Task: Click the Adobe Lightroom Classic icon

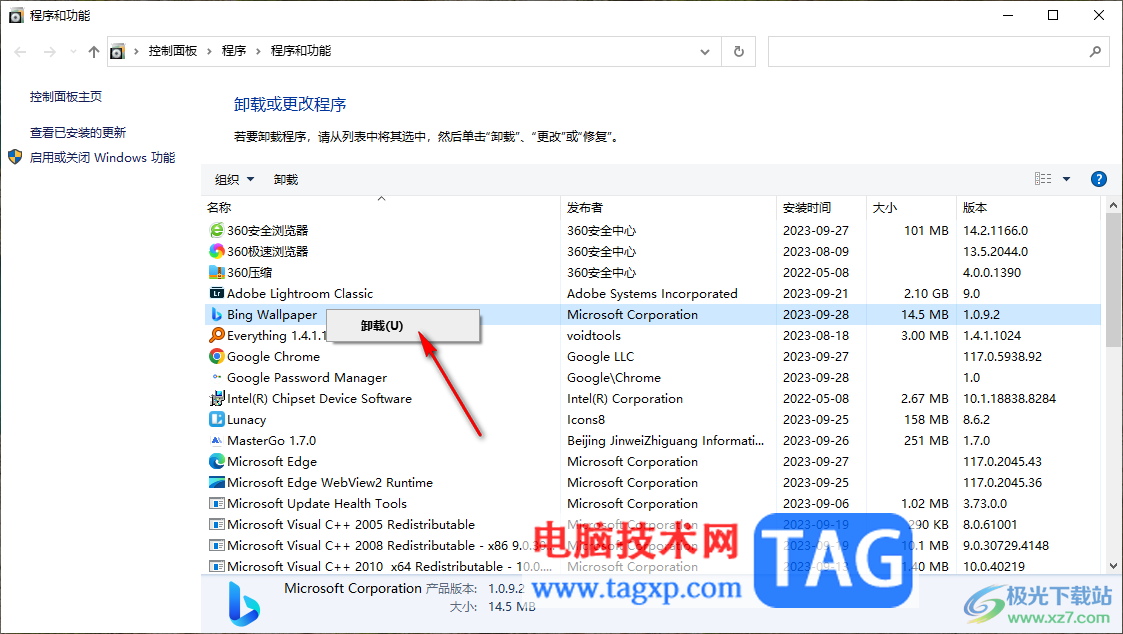Action: [x=216, y=293]
